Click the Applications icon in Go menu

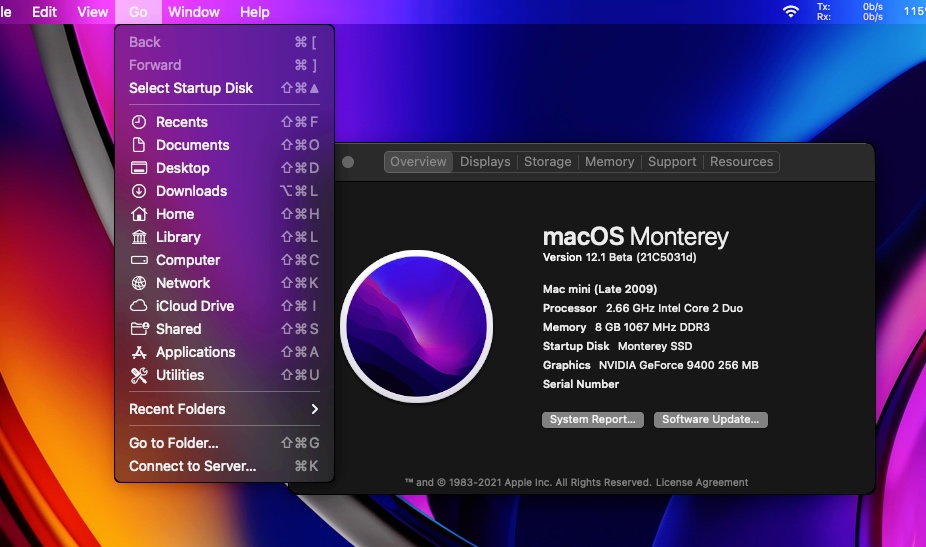click(x=139, y=352)
